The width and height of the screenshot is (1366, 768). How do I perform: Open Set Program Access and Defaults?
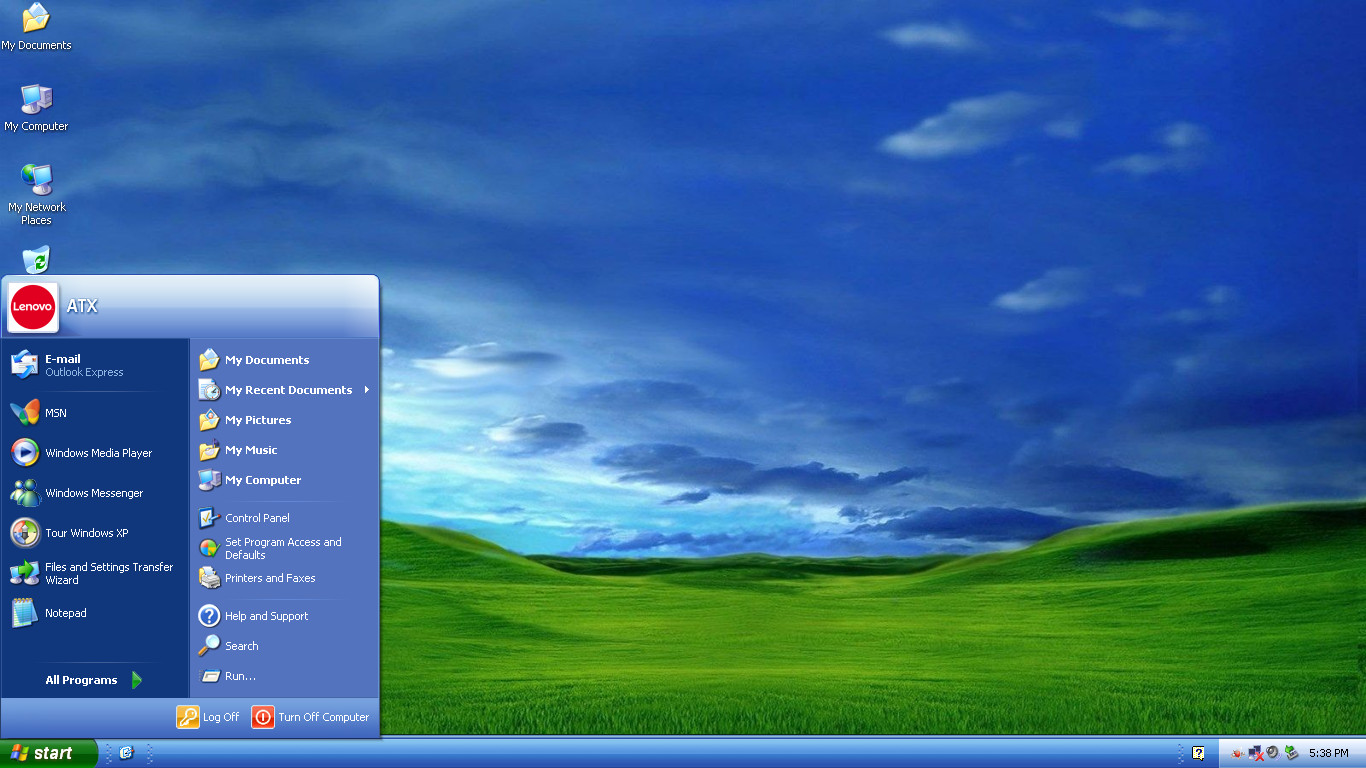pos(284,548)
